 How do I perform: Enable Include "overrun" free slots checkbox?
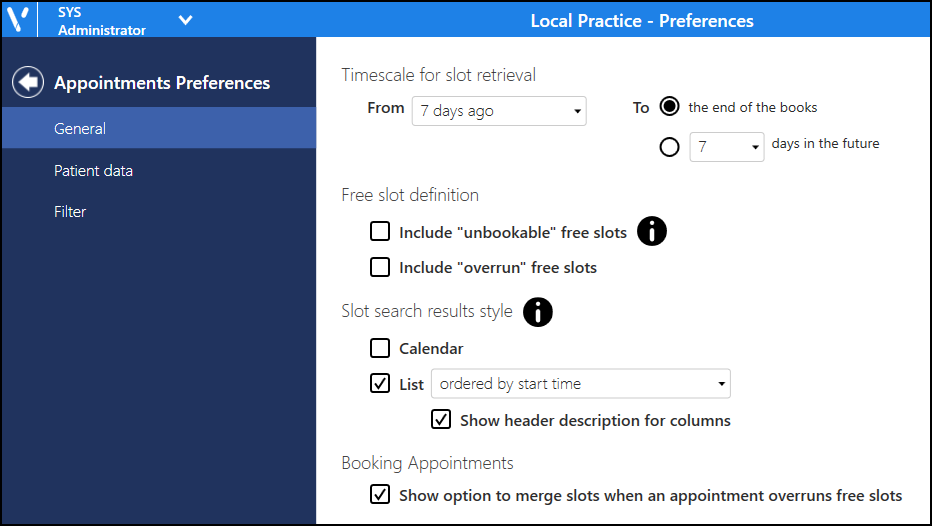380,267
